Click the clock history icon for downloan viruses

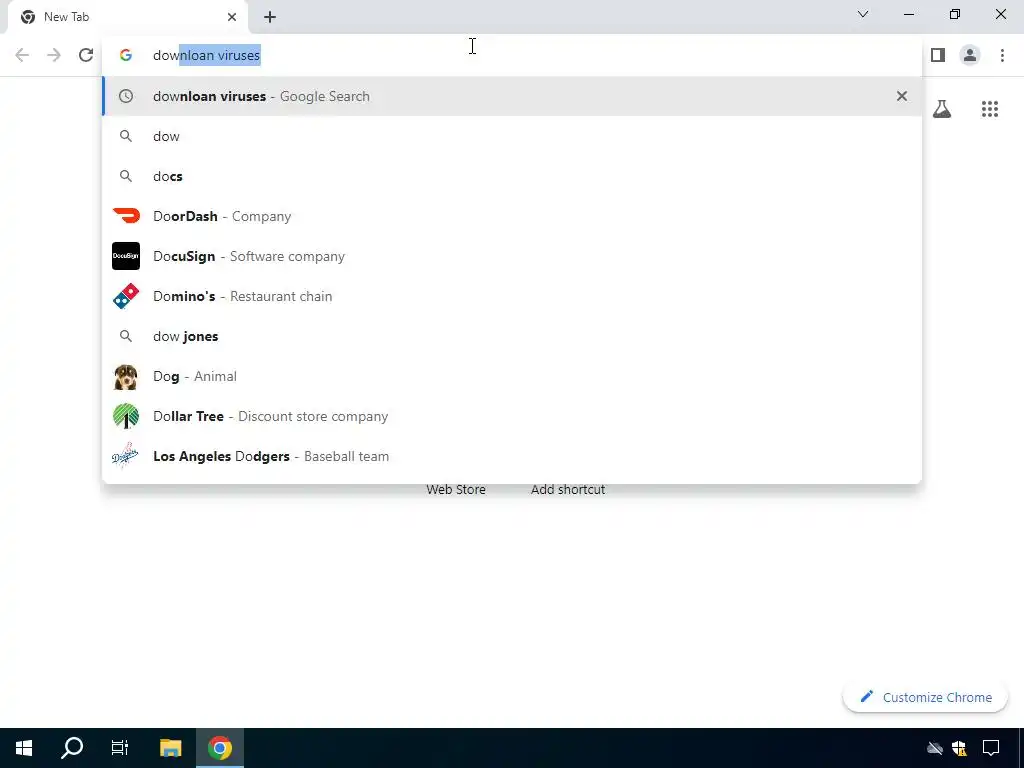126,96
